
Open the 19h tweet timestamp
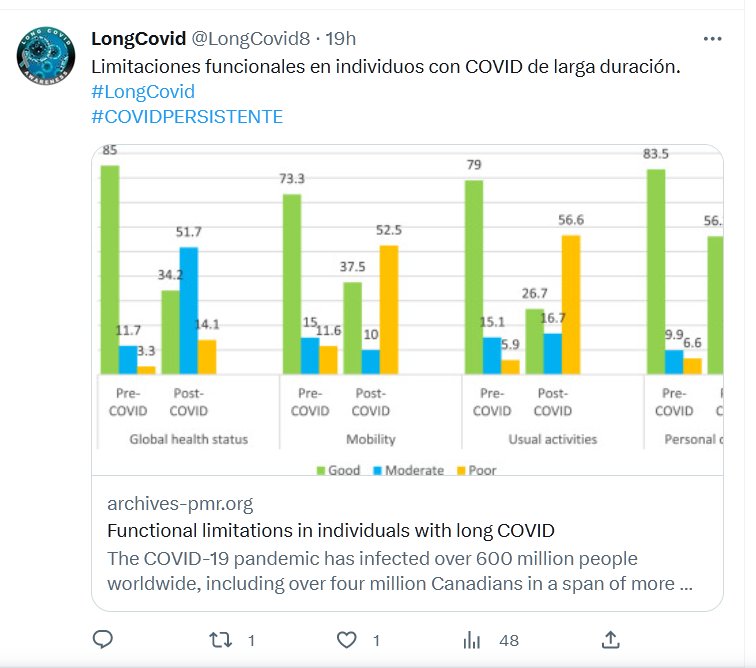point(342,39)
